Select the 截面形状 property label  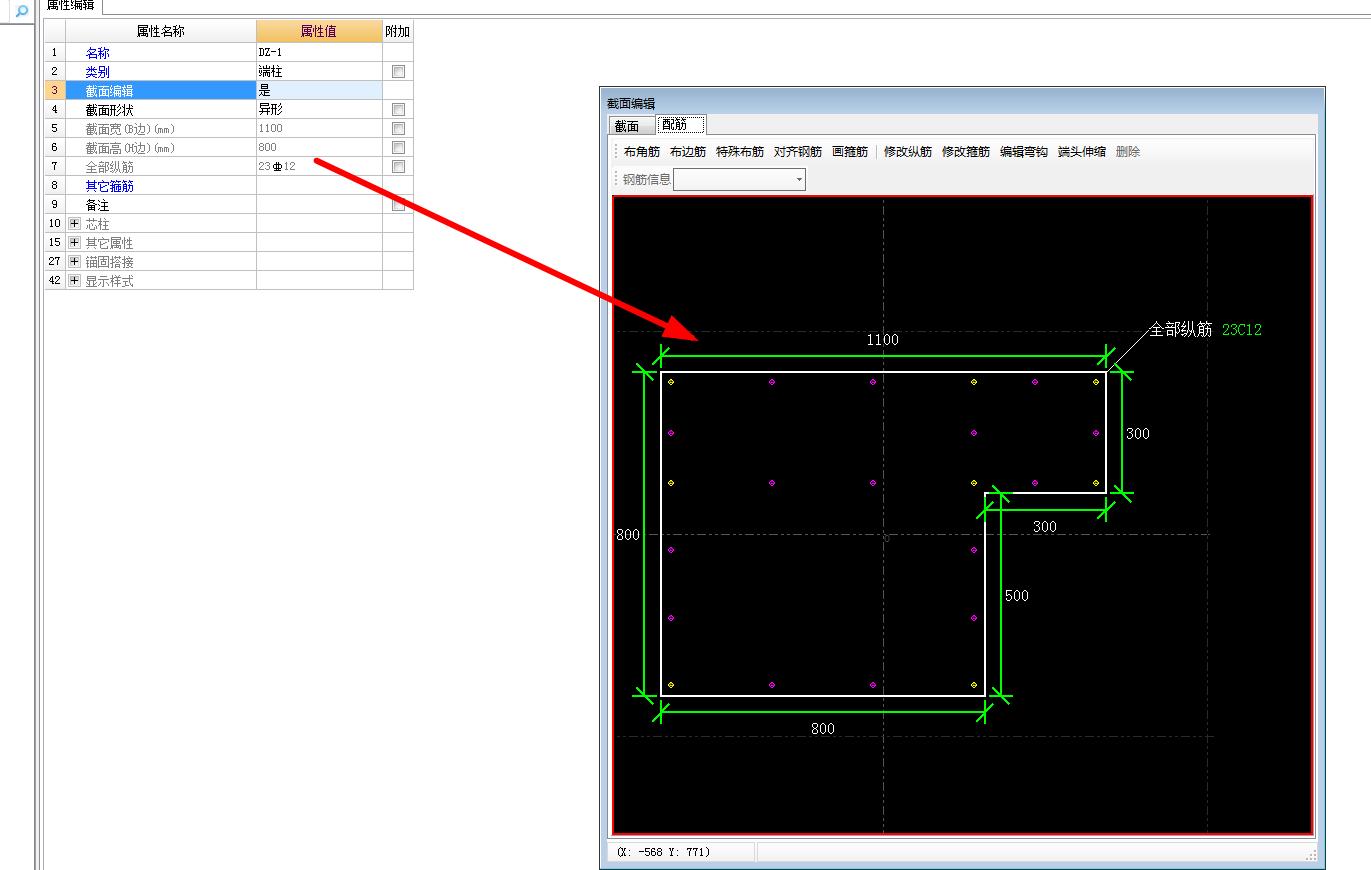pyautogui.click(x=109, y=110)
